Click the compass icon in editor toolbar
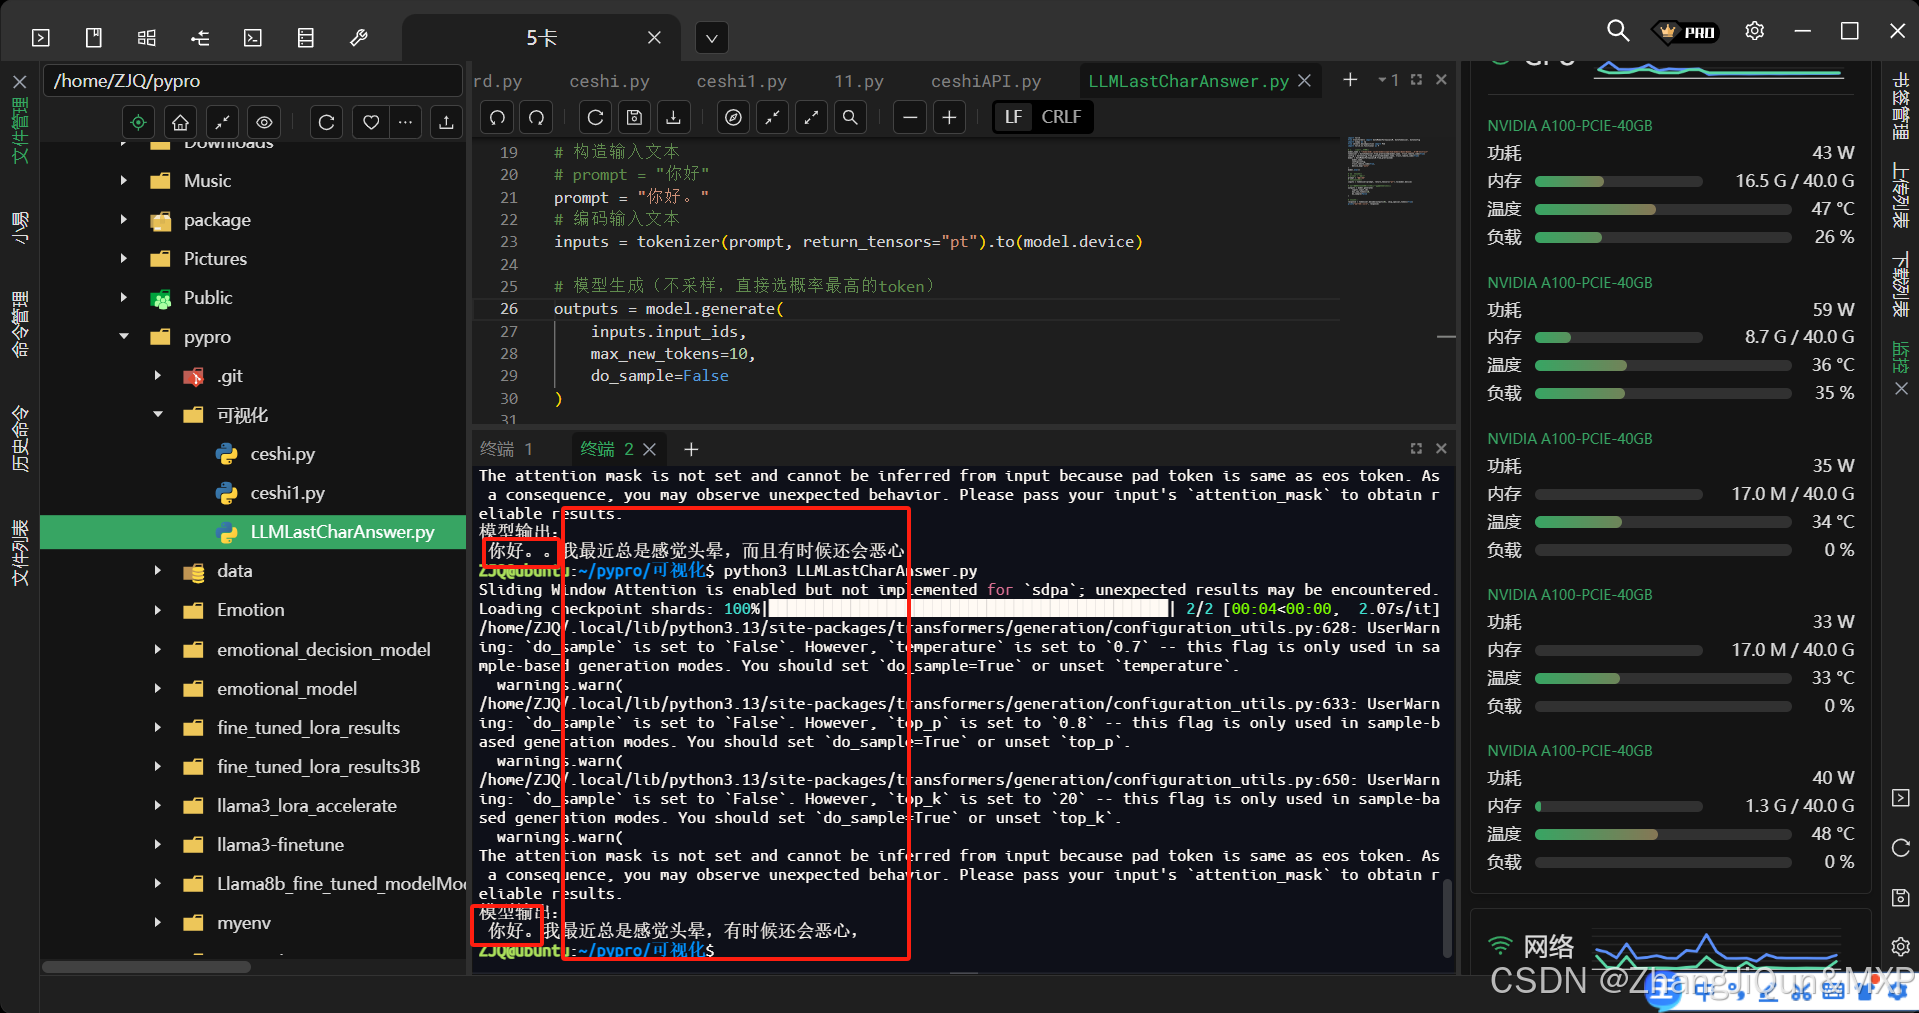 click(733, 117)
